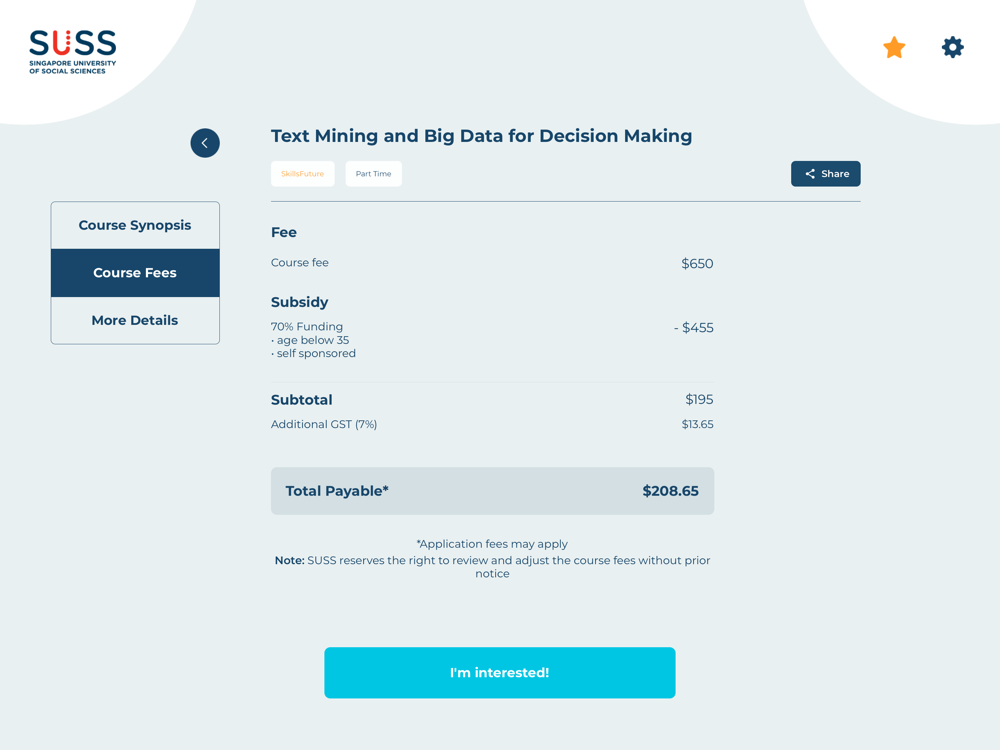Viewport: 1000px width, 750px height.
Task: Click the I'm interested! button
Action: pyautogui.click(x=499, y=672)
